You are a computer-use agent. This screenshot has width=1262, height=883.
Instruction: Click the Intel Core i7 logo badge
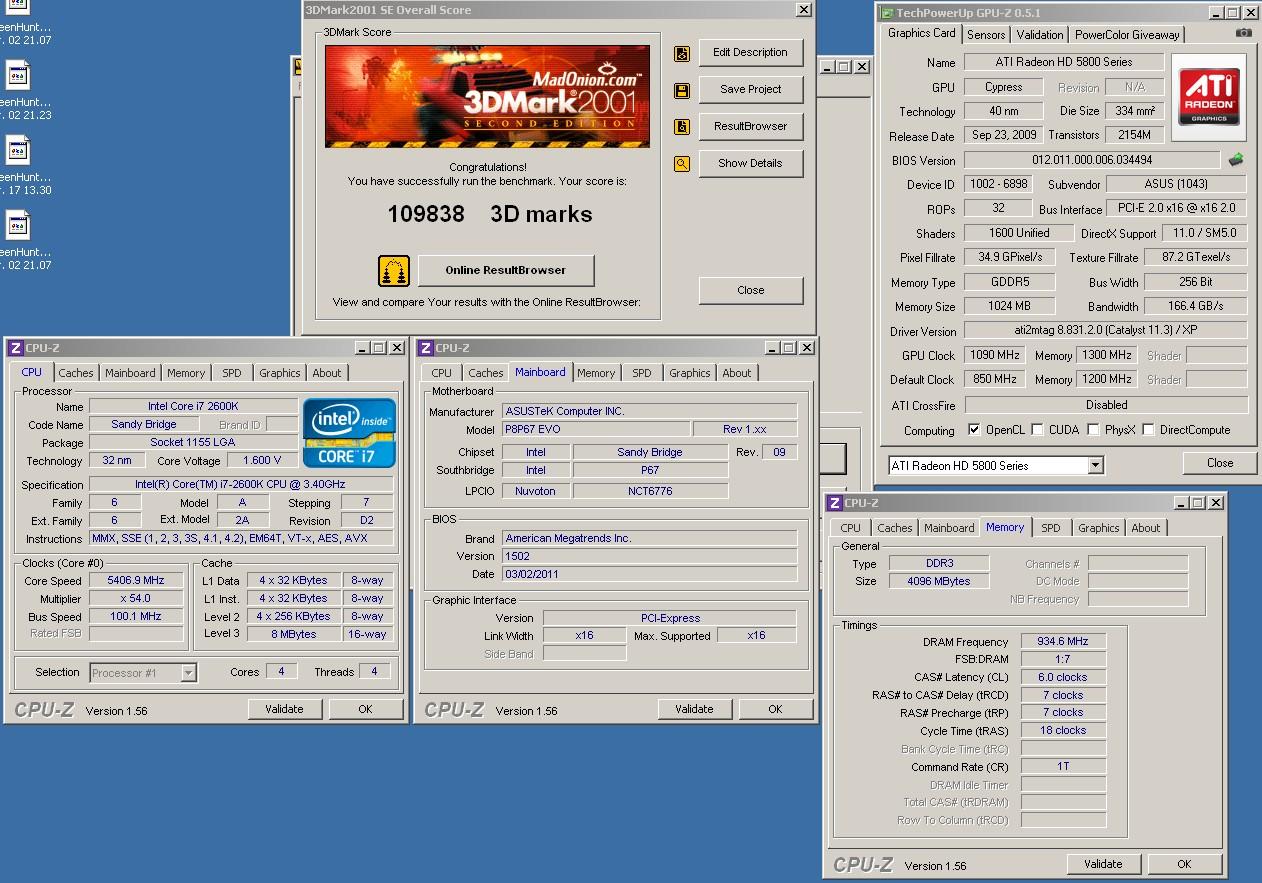(350, 432)
